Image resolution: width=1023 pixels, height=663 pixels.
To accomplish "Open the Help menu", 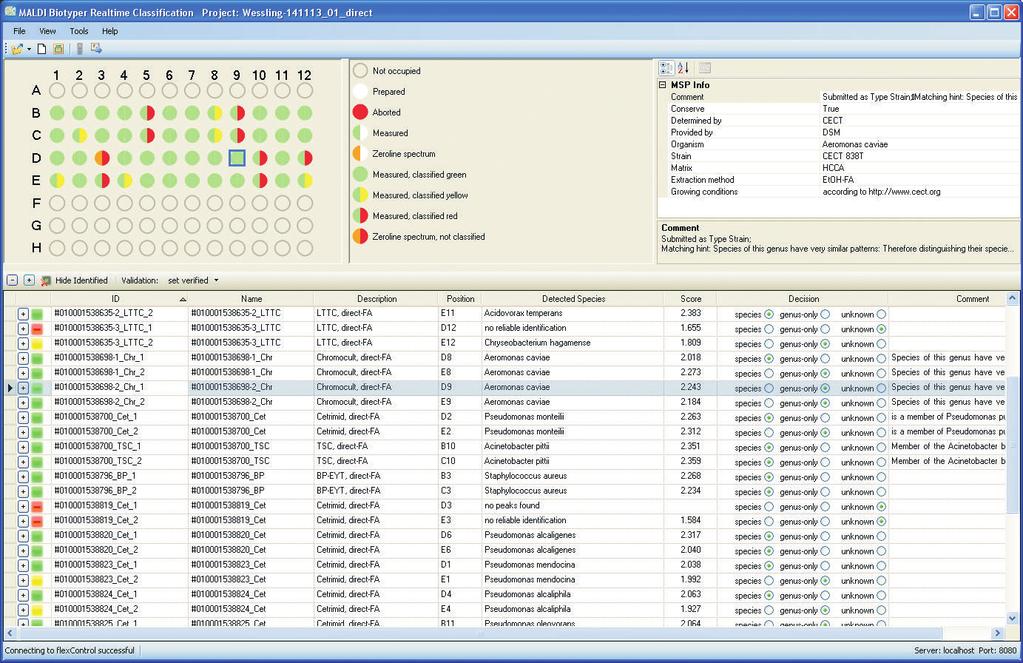I will click(x=110, y=31).
